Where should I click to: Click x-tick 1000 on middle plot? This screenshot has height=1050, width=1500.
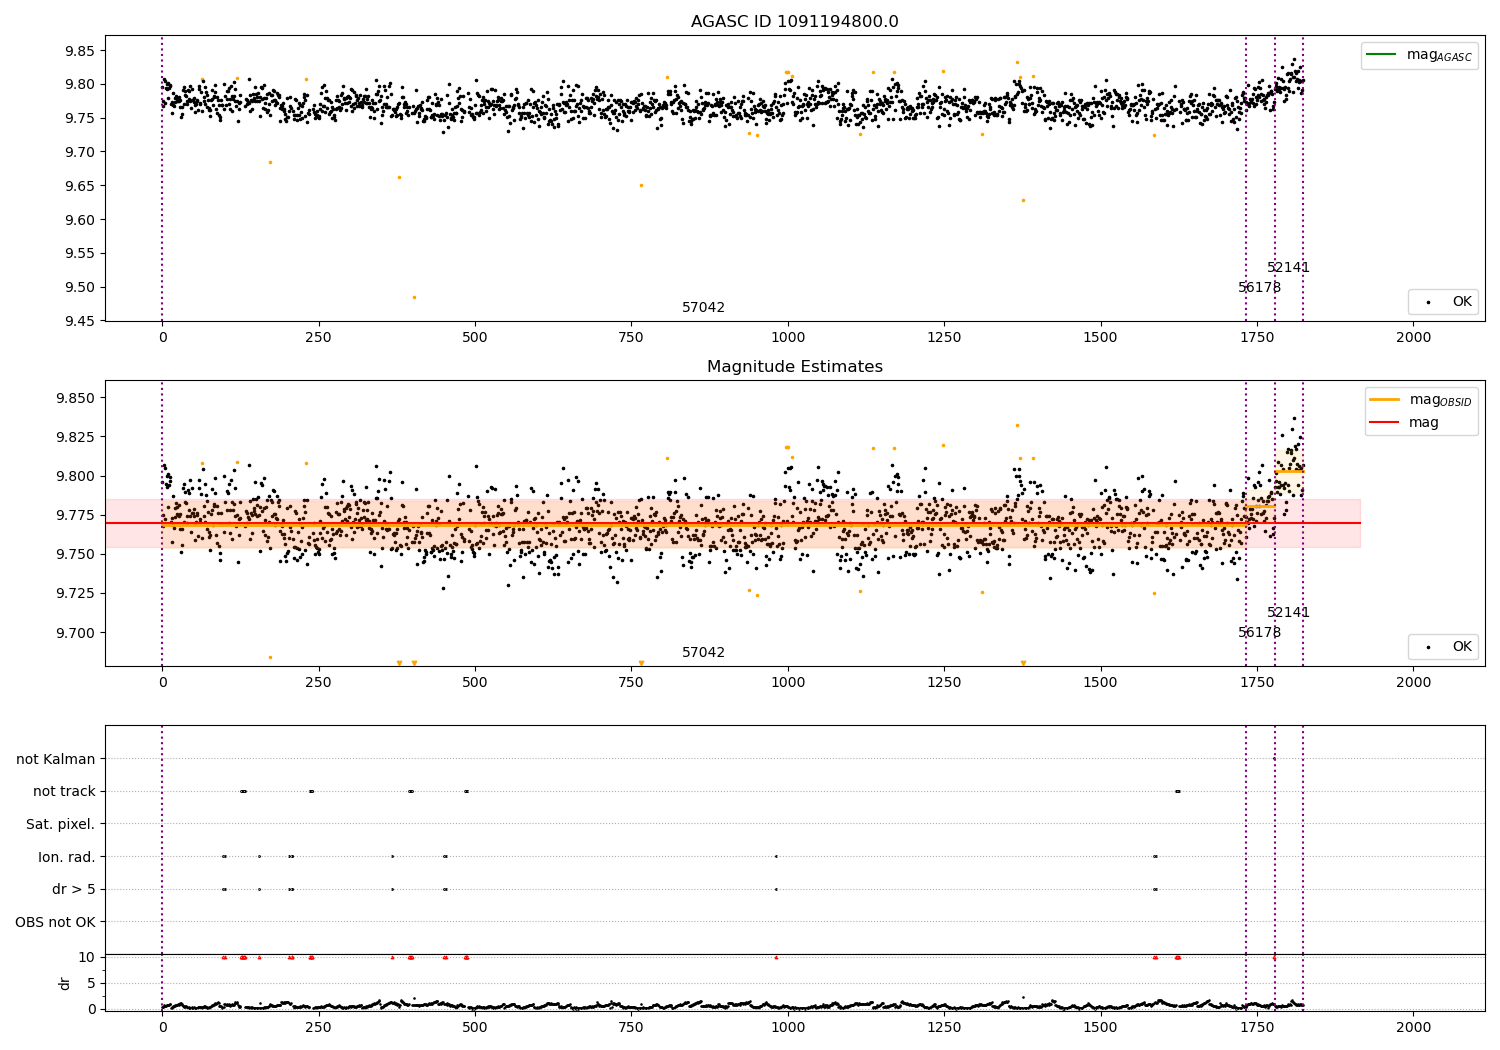point(788,683)
